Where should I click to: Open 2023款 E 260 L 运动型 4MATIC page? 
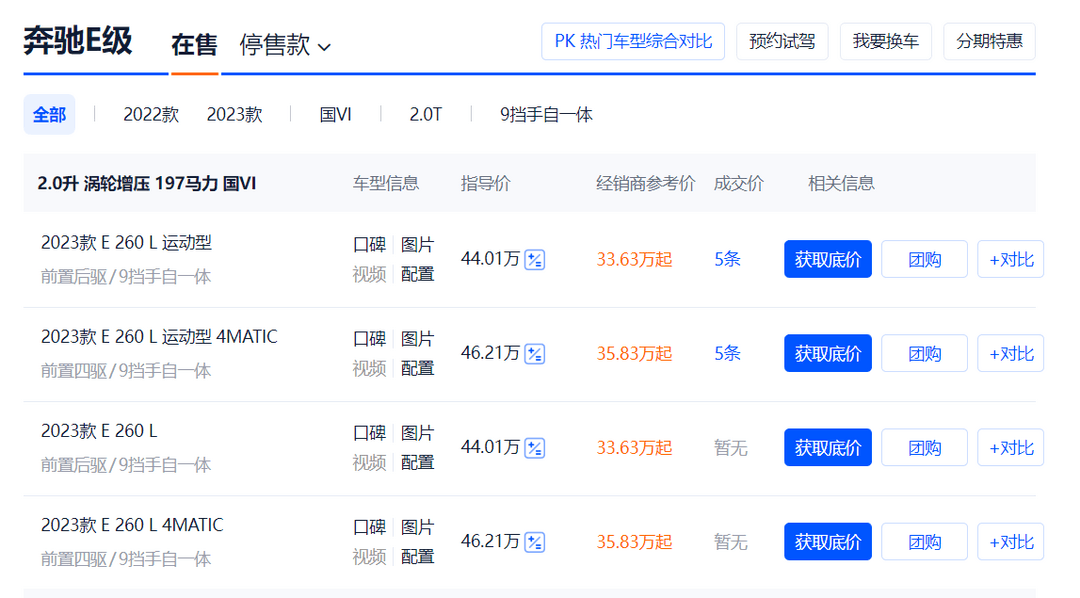point(159,337)
